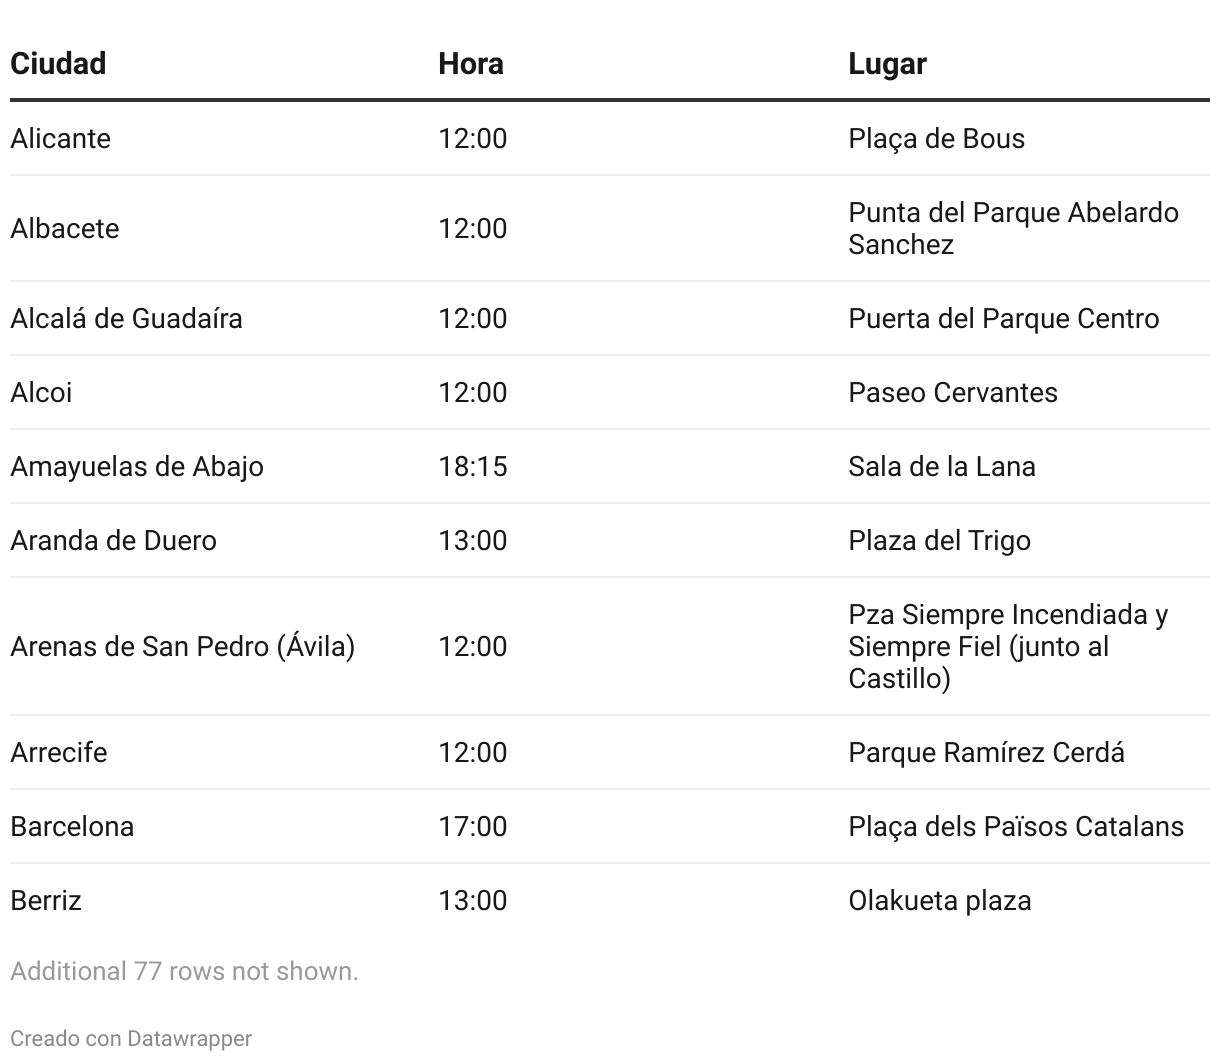The width and height of the screenshot is (1220, 1062).
Task: Click the additional 77 rows notice
Action: [184, 971]
